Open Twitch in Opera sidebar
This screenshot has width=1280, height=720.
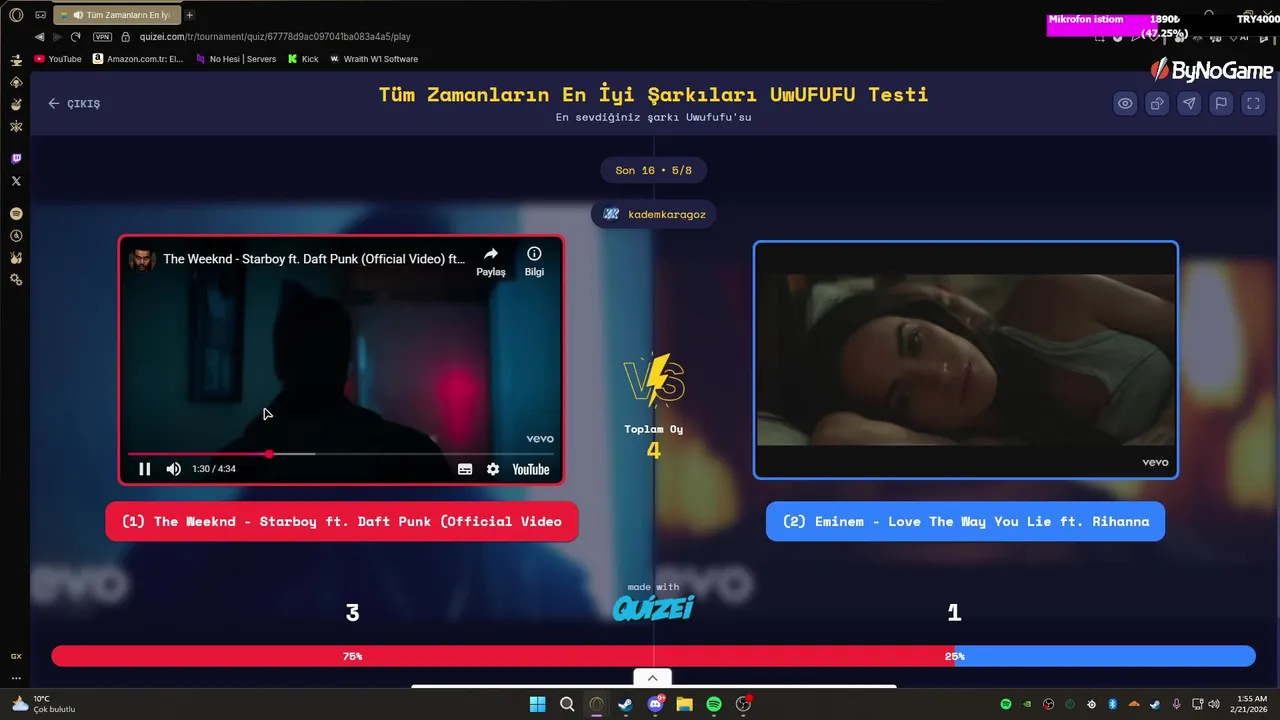pos(16,158)
